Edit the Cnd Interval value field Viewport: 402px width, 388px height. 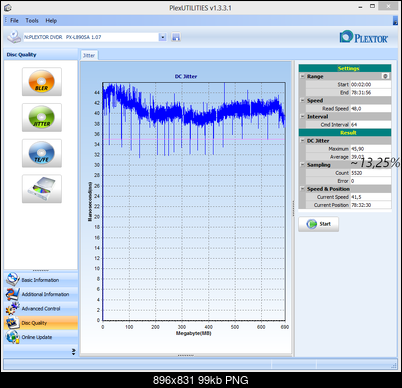click(371, 125)
